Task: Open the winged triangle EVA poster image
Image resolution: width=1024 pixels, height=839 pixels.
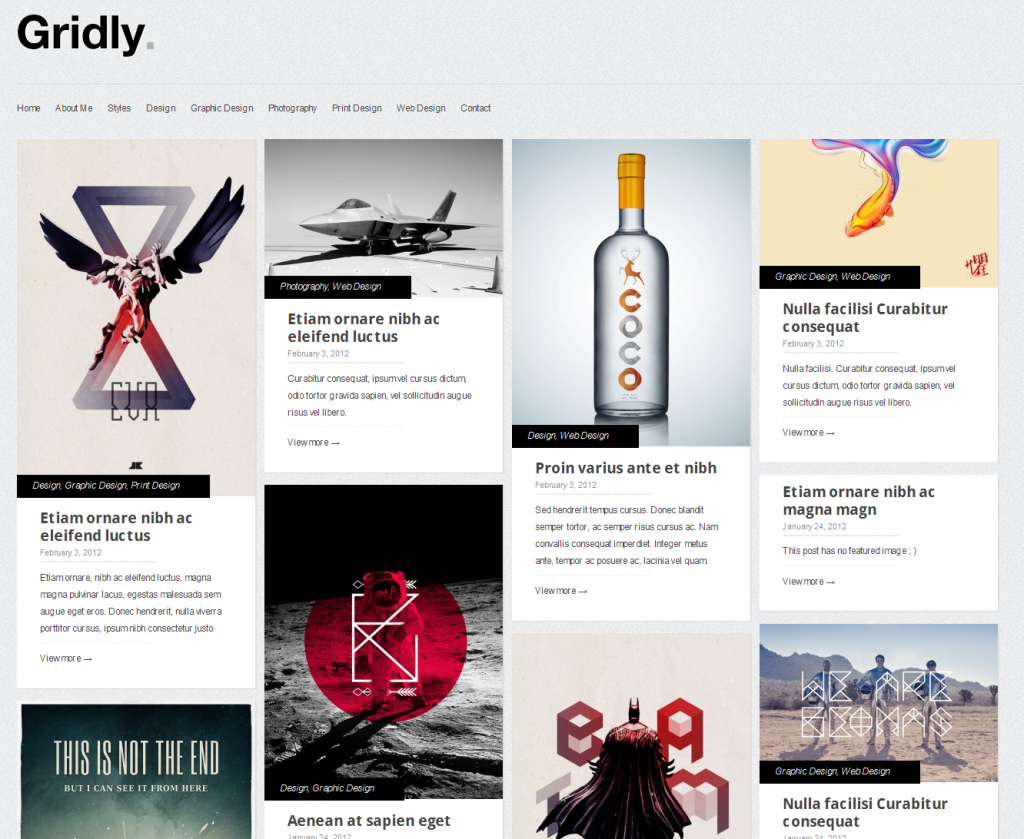Action: tap(136, 317)
